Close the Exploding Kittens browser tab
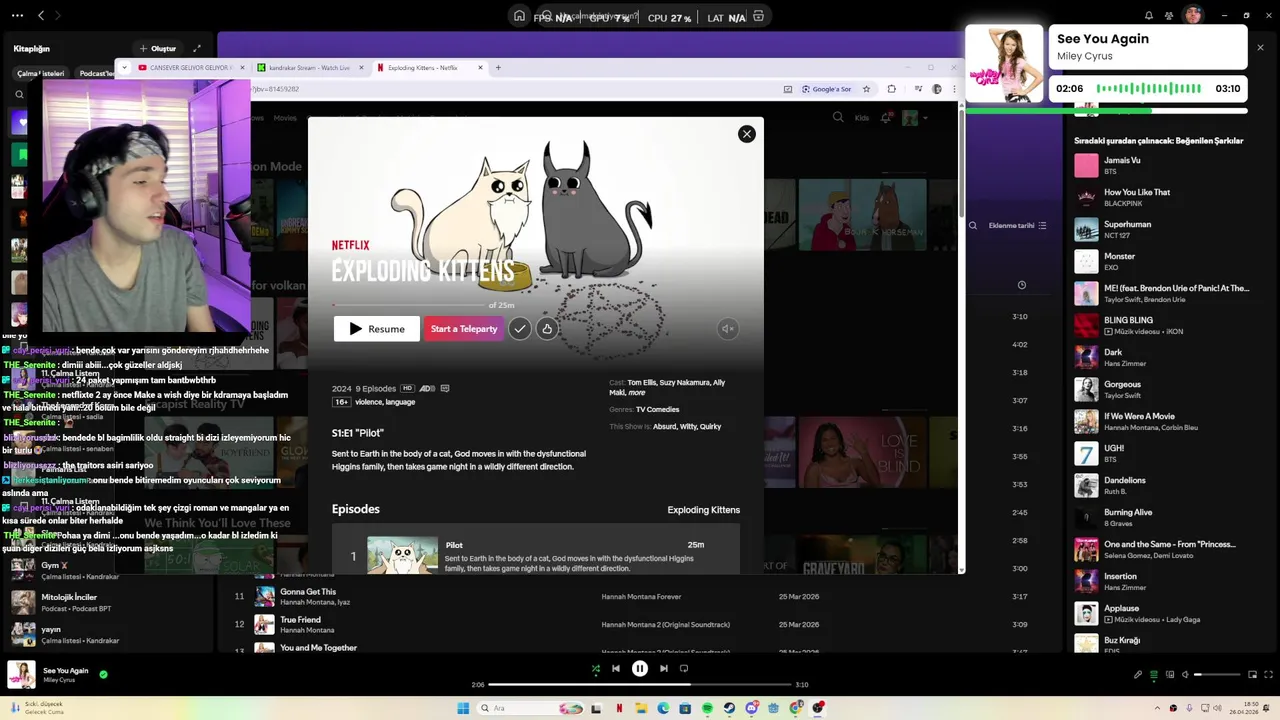The height and width of the screenshot is (720, 1280). click(x=480, y=68)
